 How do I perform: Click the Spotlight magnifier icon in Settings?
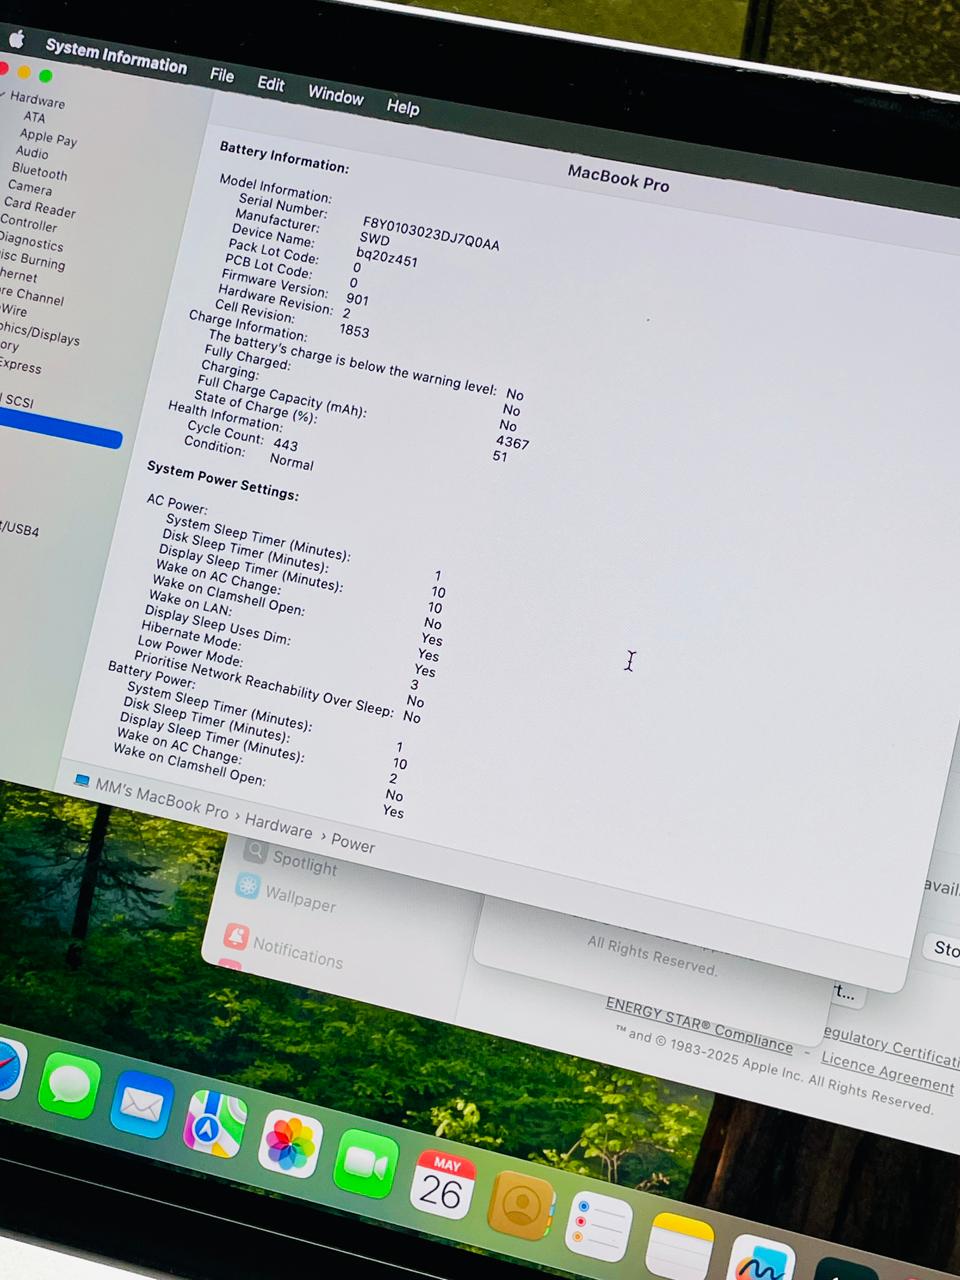(x=256, y=852)
